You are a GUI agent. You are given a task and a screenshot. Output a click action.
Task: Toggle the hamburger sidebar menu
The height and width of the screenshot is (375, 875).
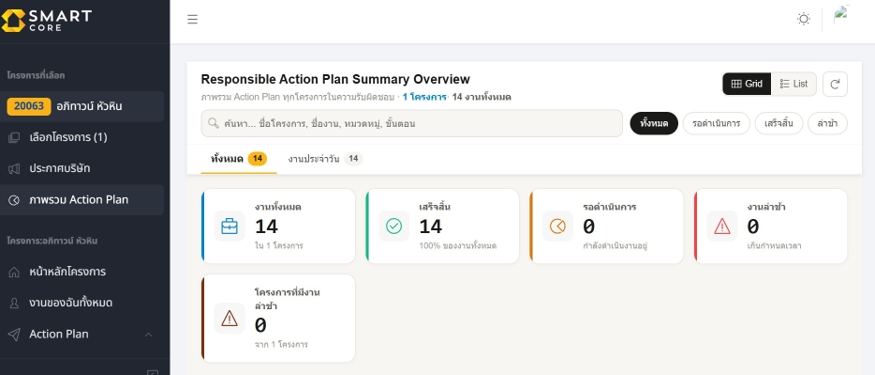(193, 20)
